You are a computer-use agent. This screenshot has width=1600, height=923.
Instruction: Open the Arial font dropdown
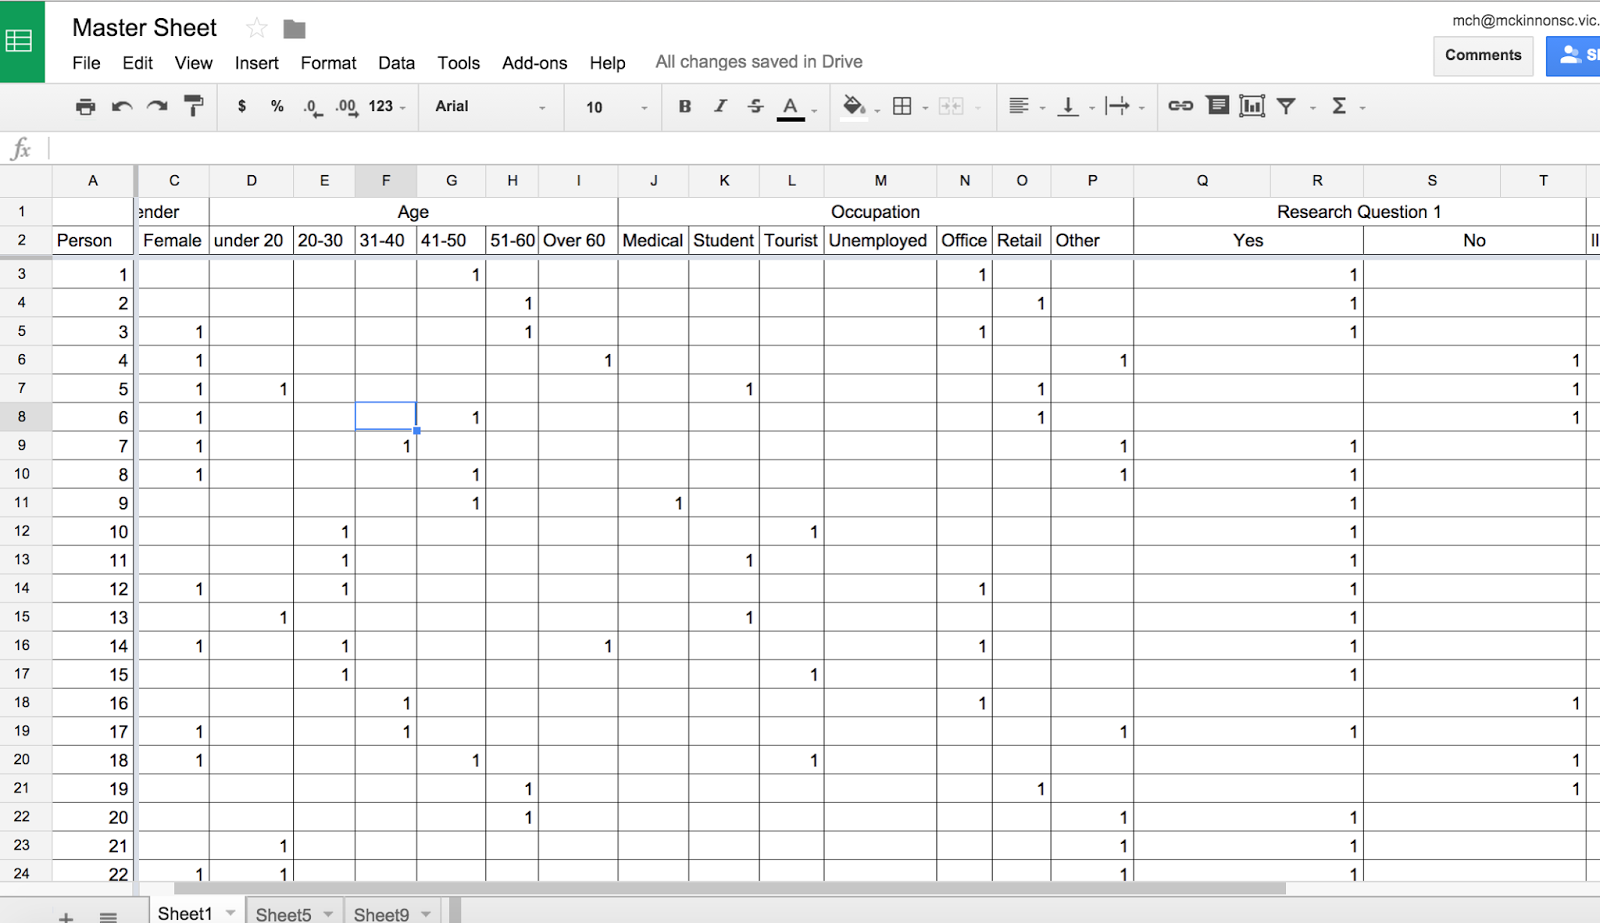(x=490, y=107)
